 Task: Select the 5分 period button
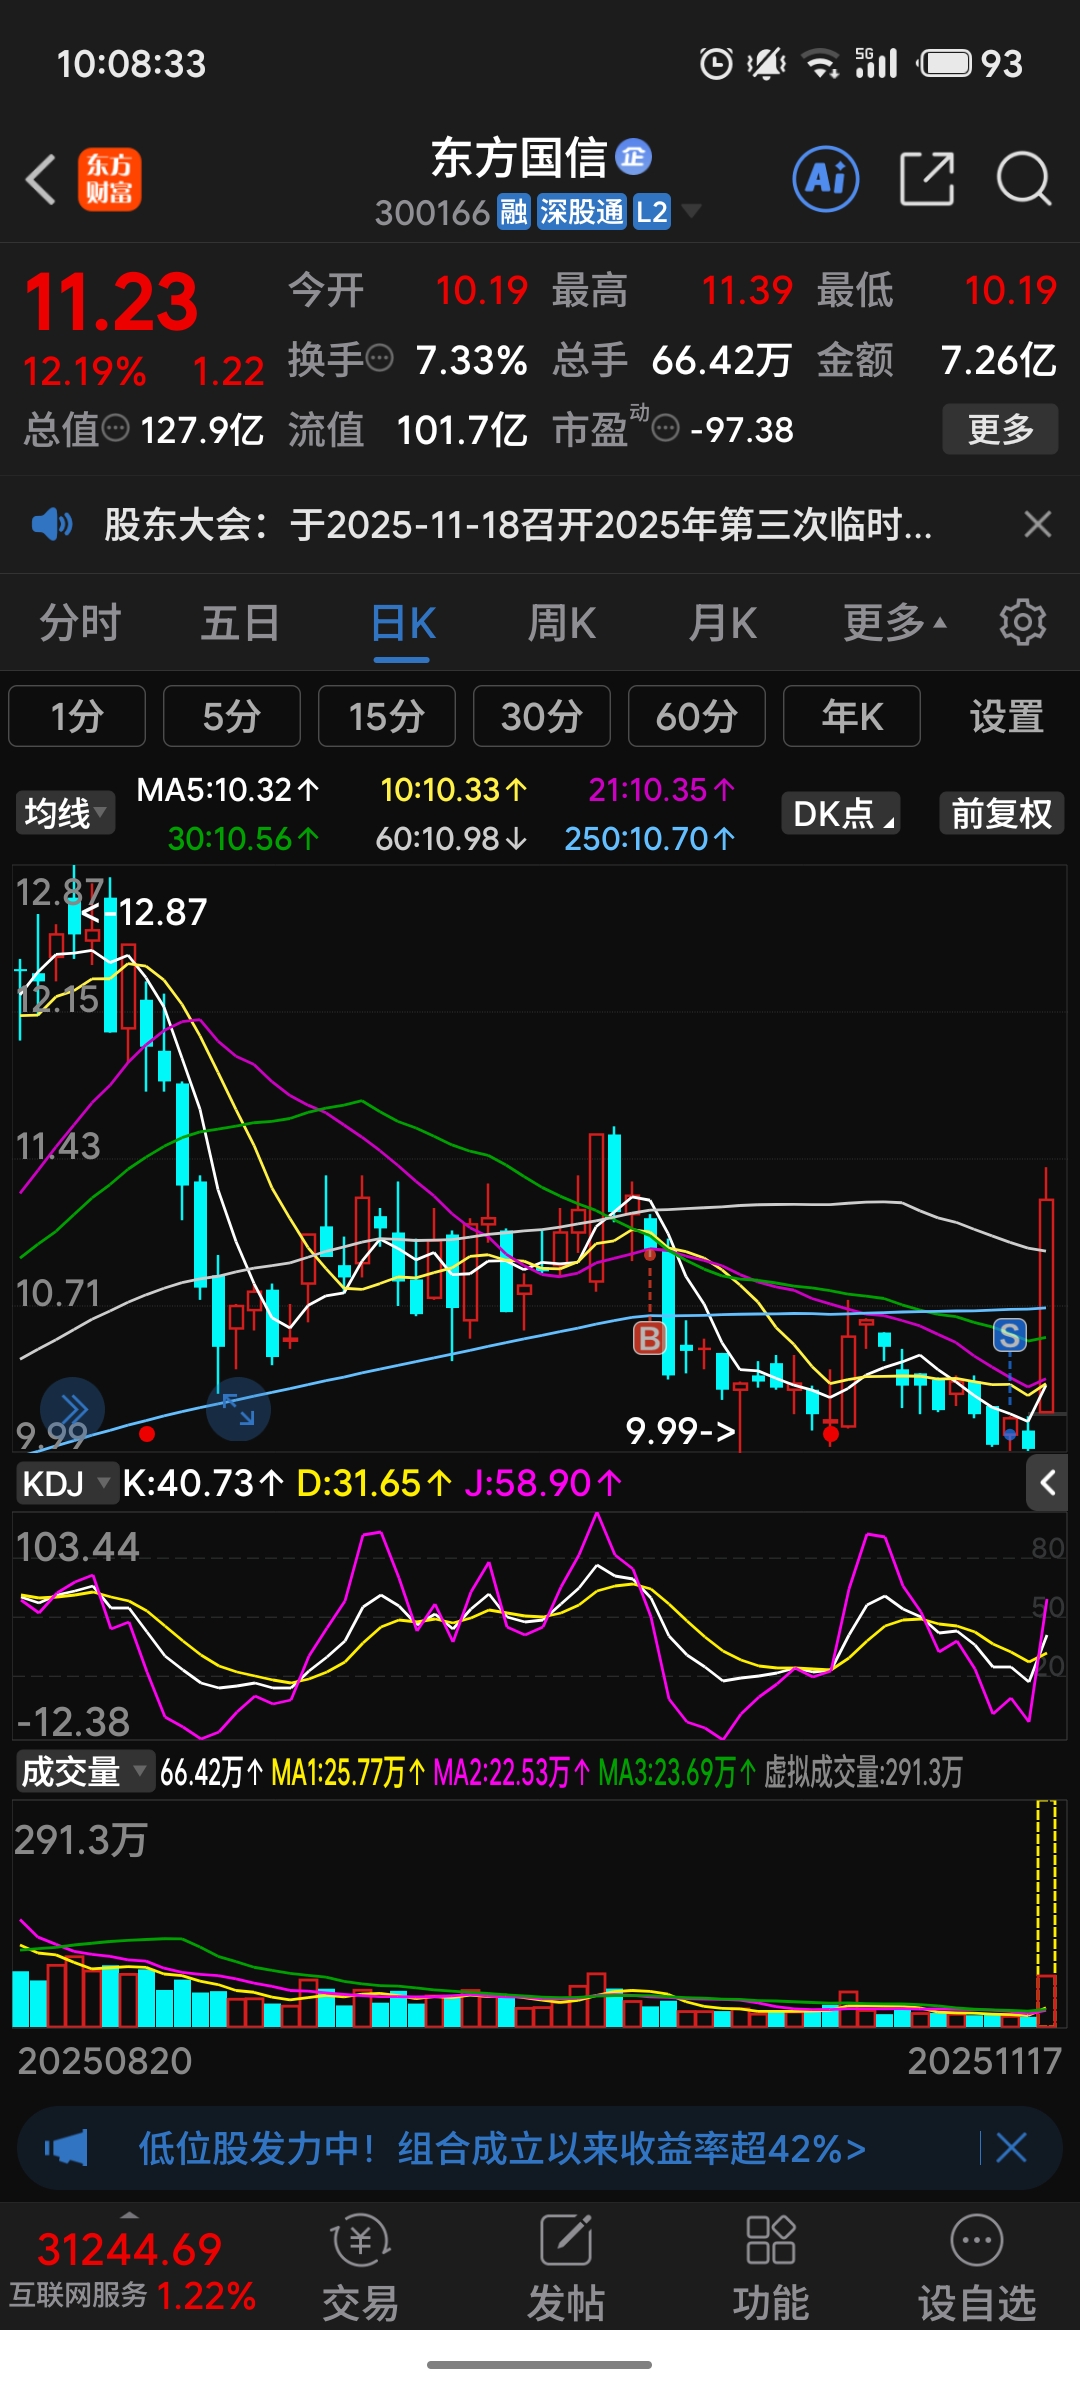232,716
